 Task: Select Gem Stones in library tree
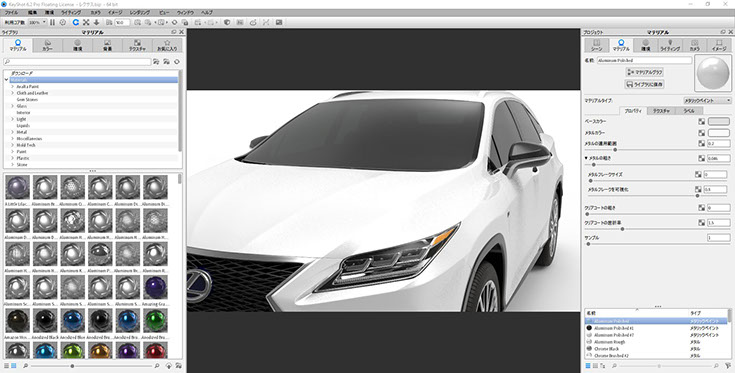[x=27, y=100]
